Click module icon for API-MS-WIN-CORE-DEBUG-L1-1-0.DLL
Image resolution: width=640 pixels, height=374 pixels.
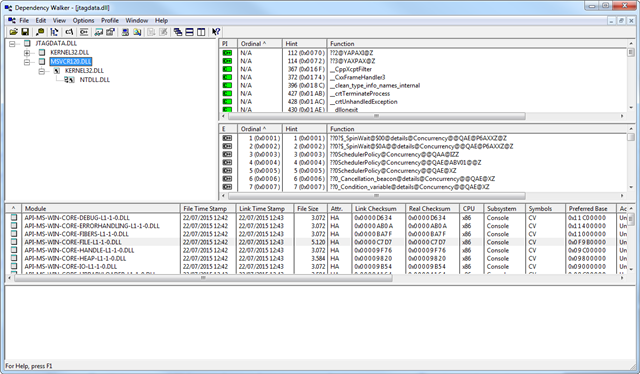point(14,218)
